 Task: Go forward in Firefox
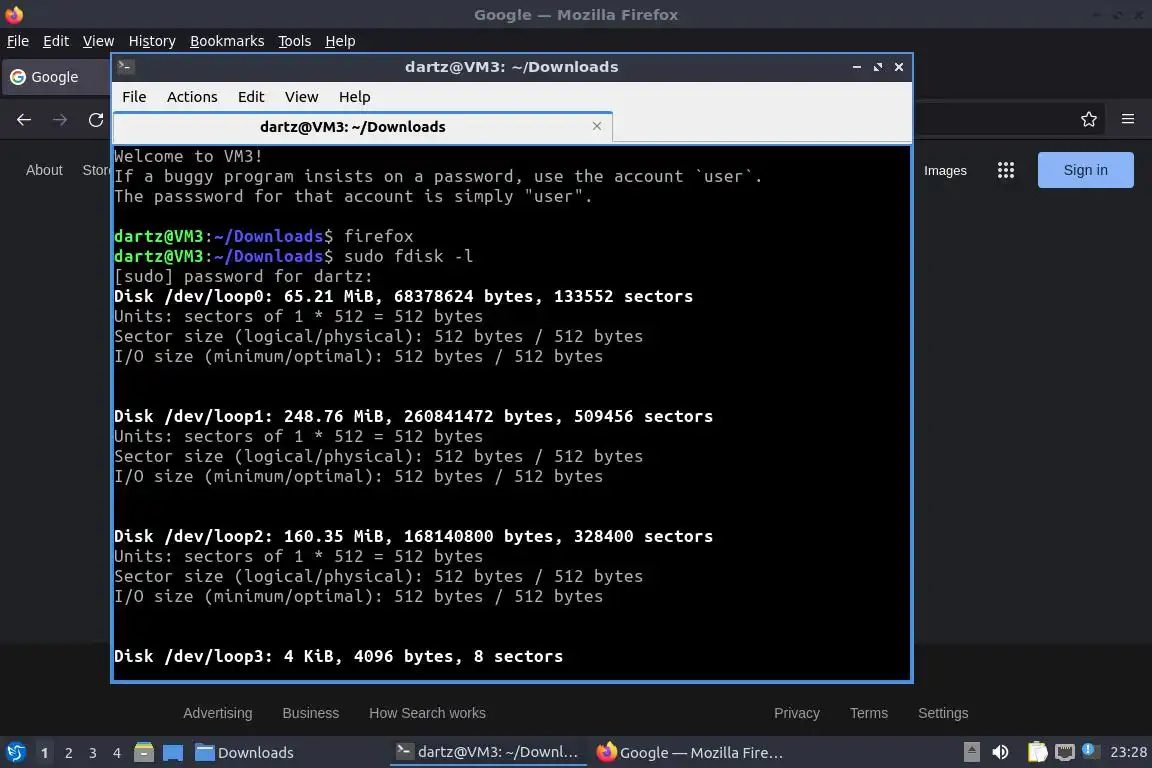60,120
